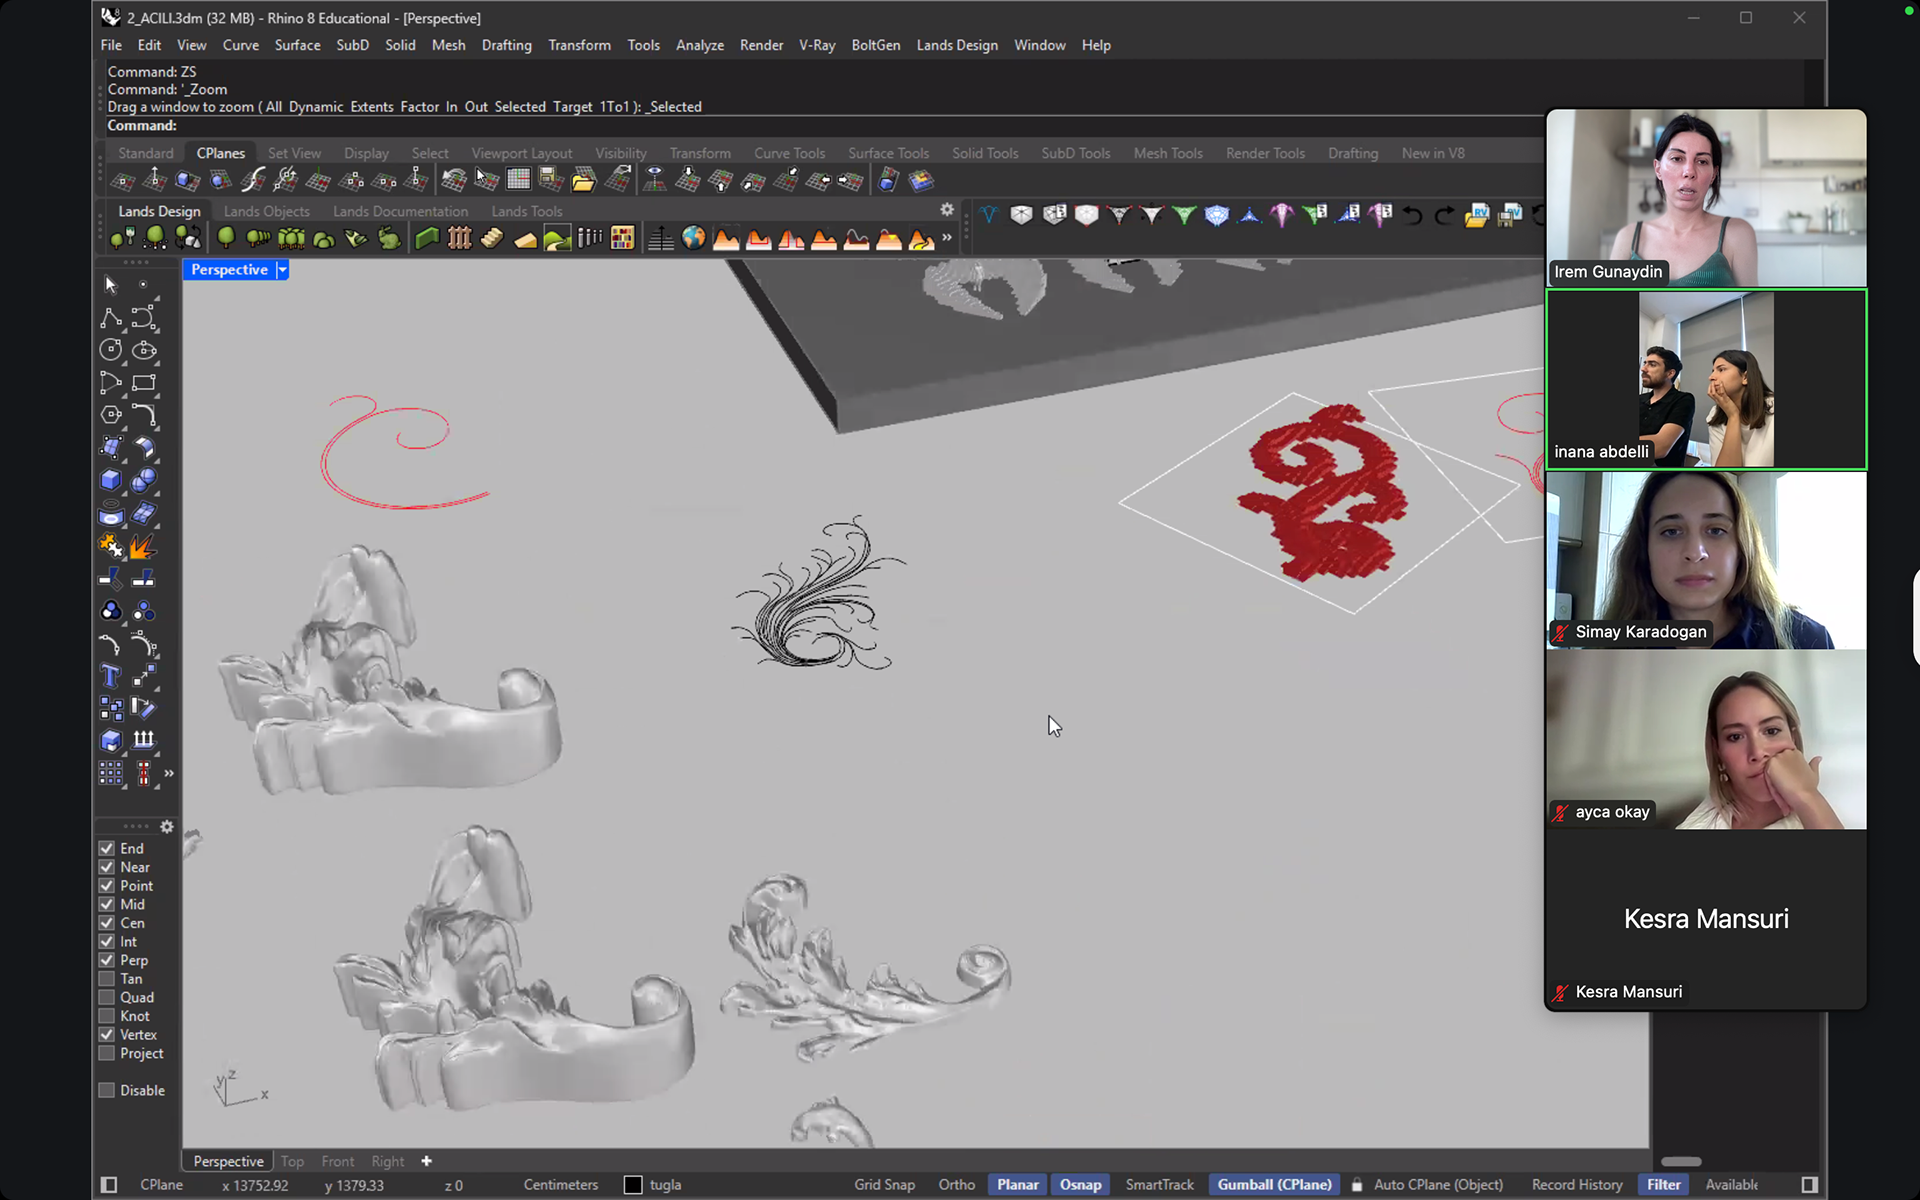Toggle SmartTrack in status bar
This screenshot has width=1920, height=1200.
click(x=1160, y=1185)
